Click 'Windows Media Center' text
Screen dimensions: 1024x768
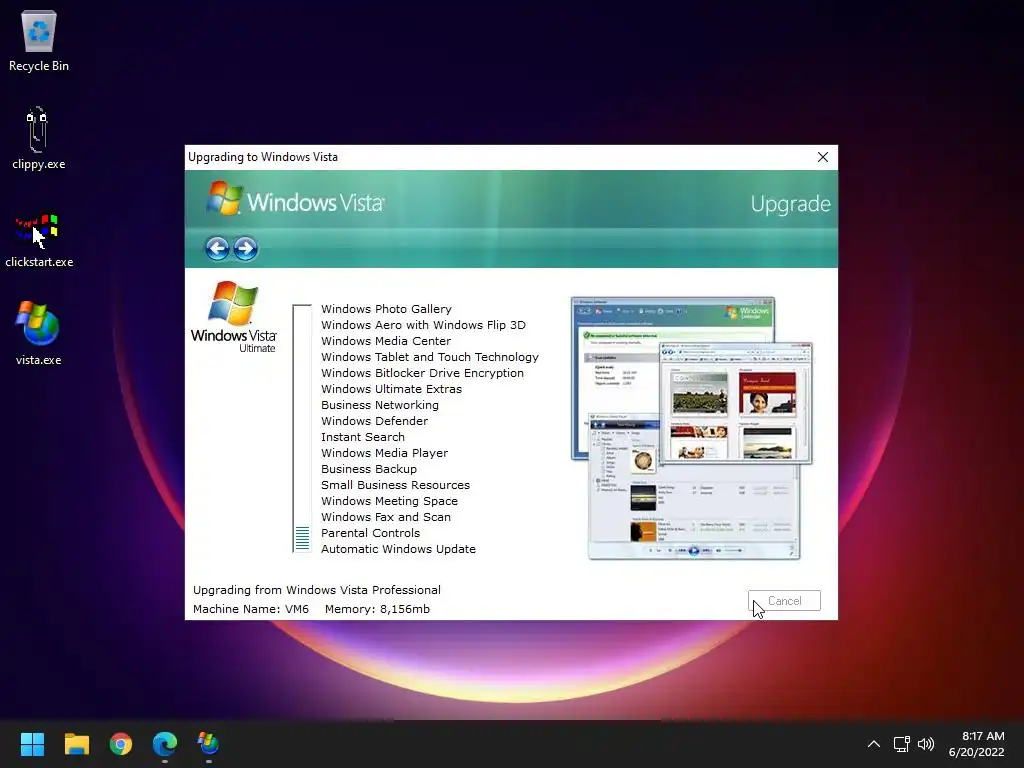point(386,341)
